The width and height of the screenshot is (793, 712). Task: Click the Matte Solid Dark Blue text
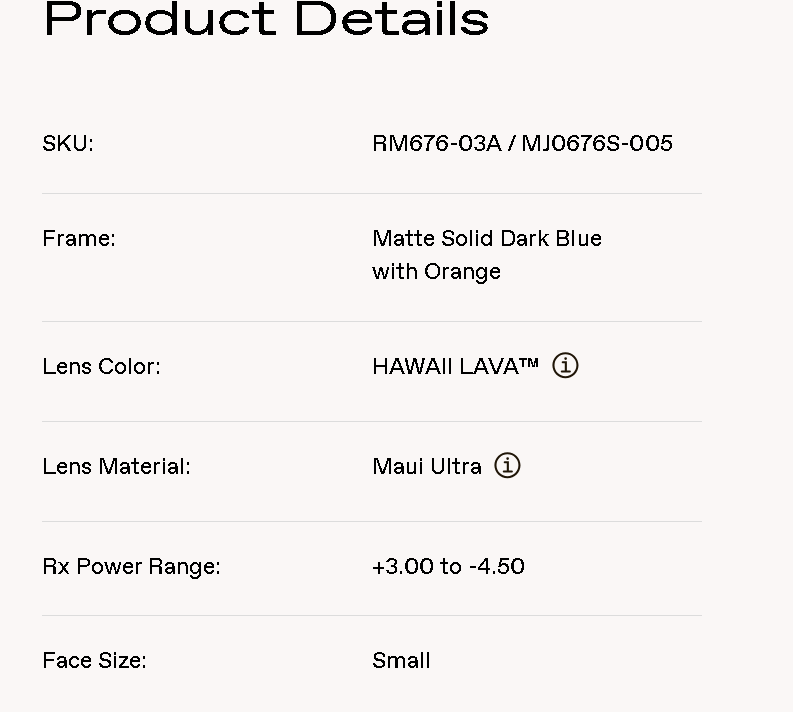tap(487, 238)
